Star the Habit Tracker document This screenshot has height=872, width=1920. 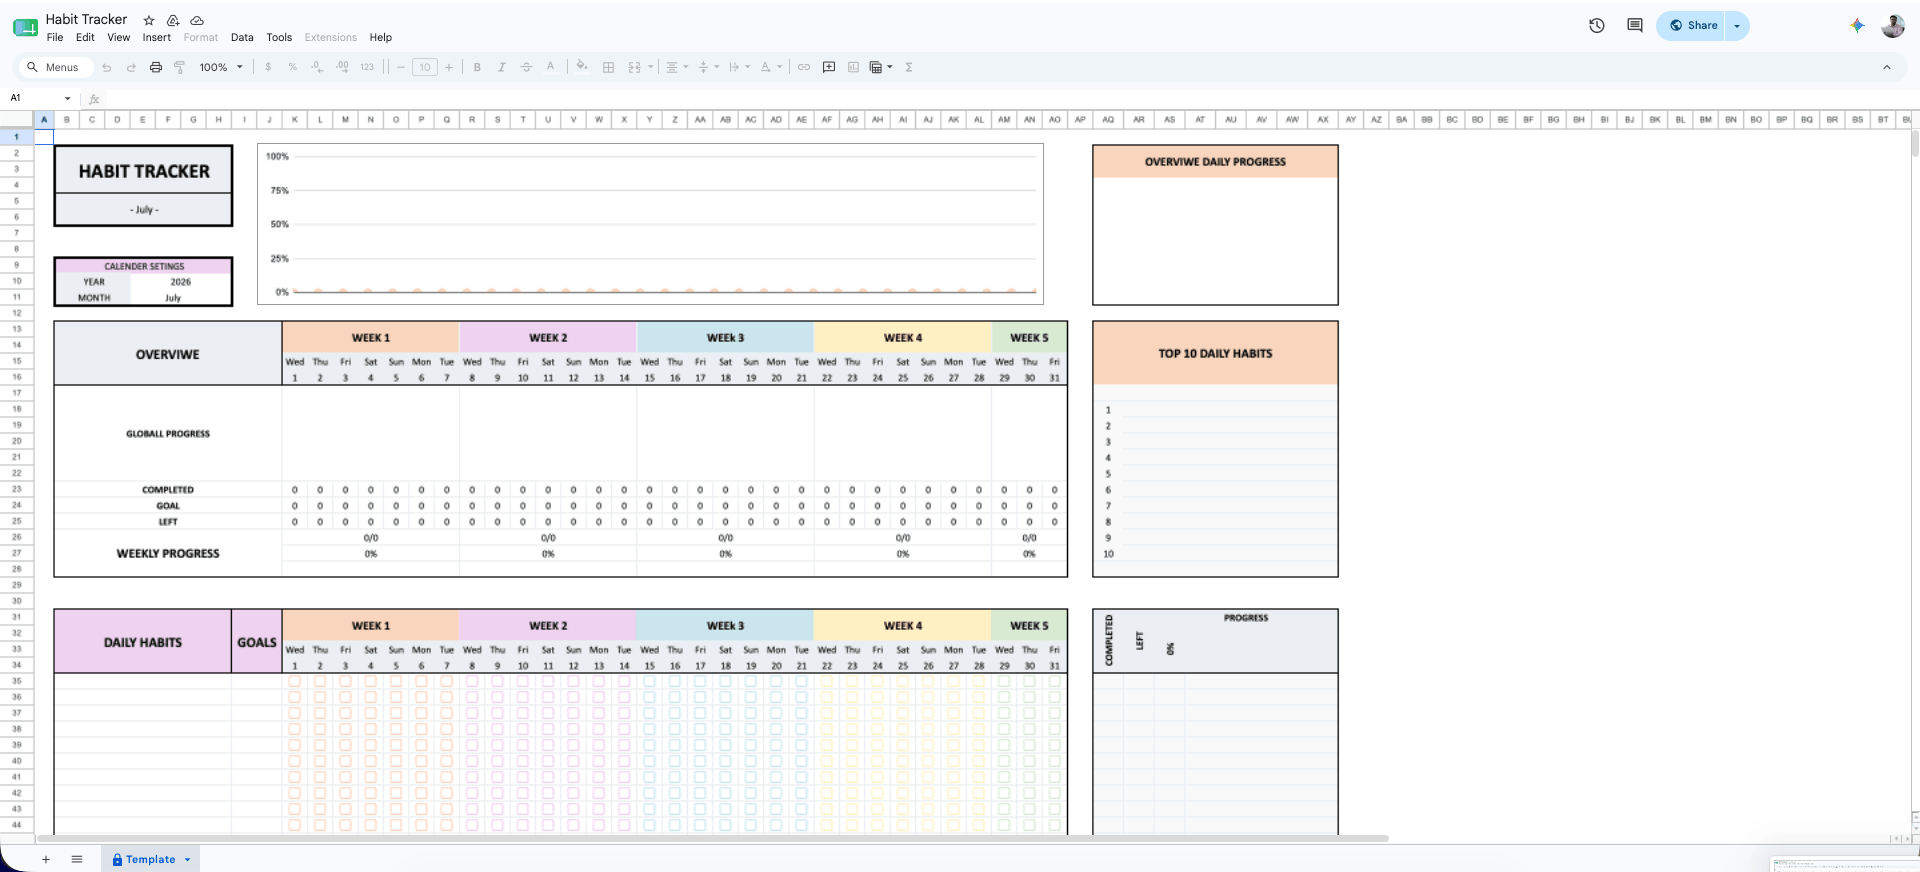coord(149,20)
